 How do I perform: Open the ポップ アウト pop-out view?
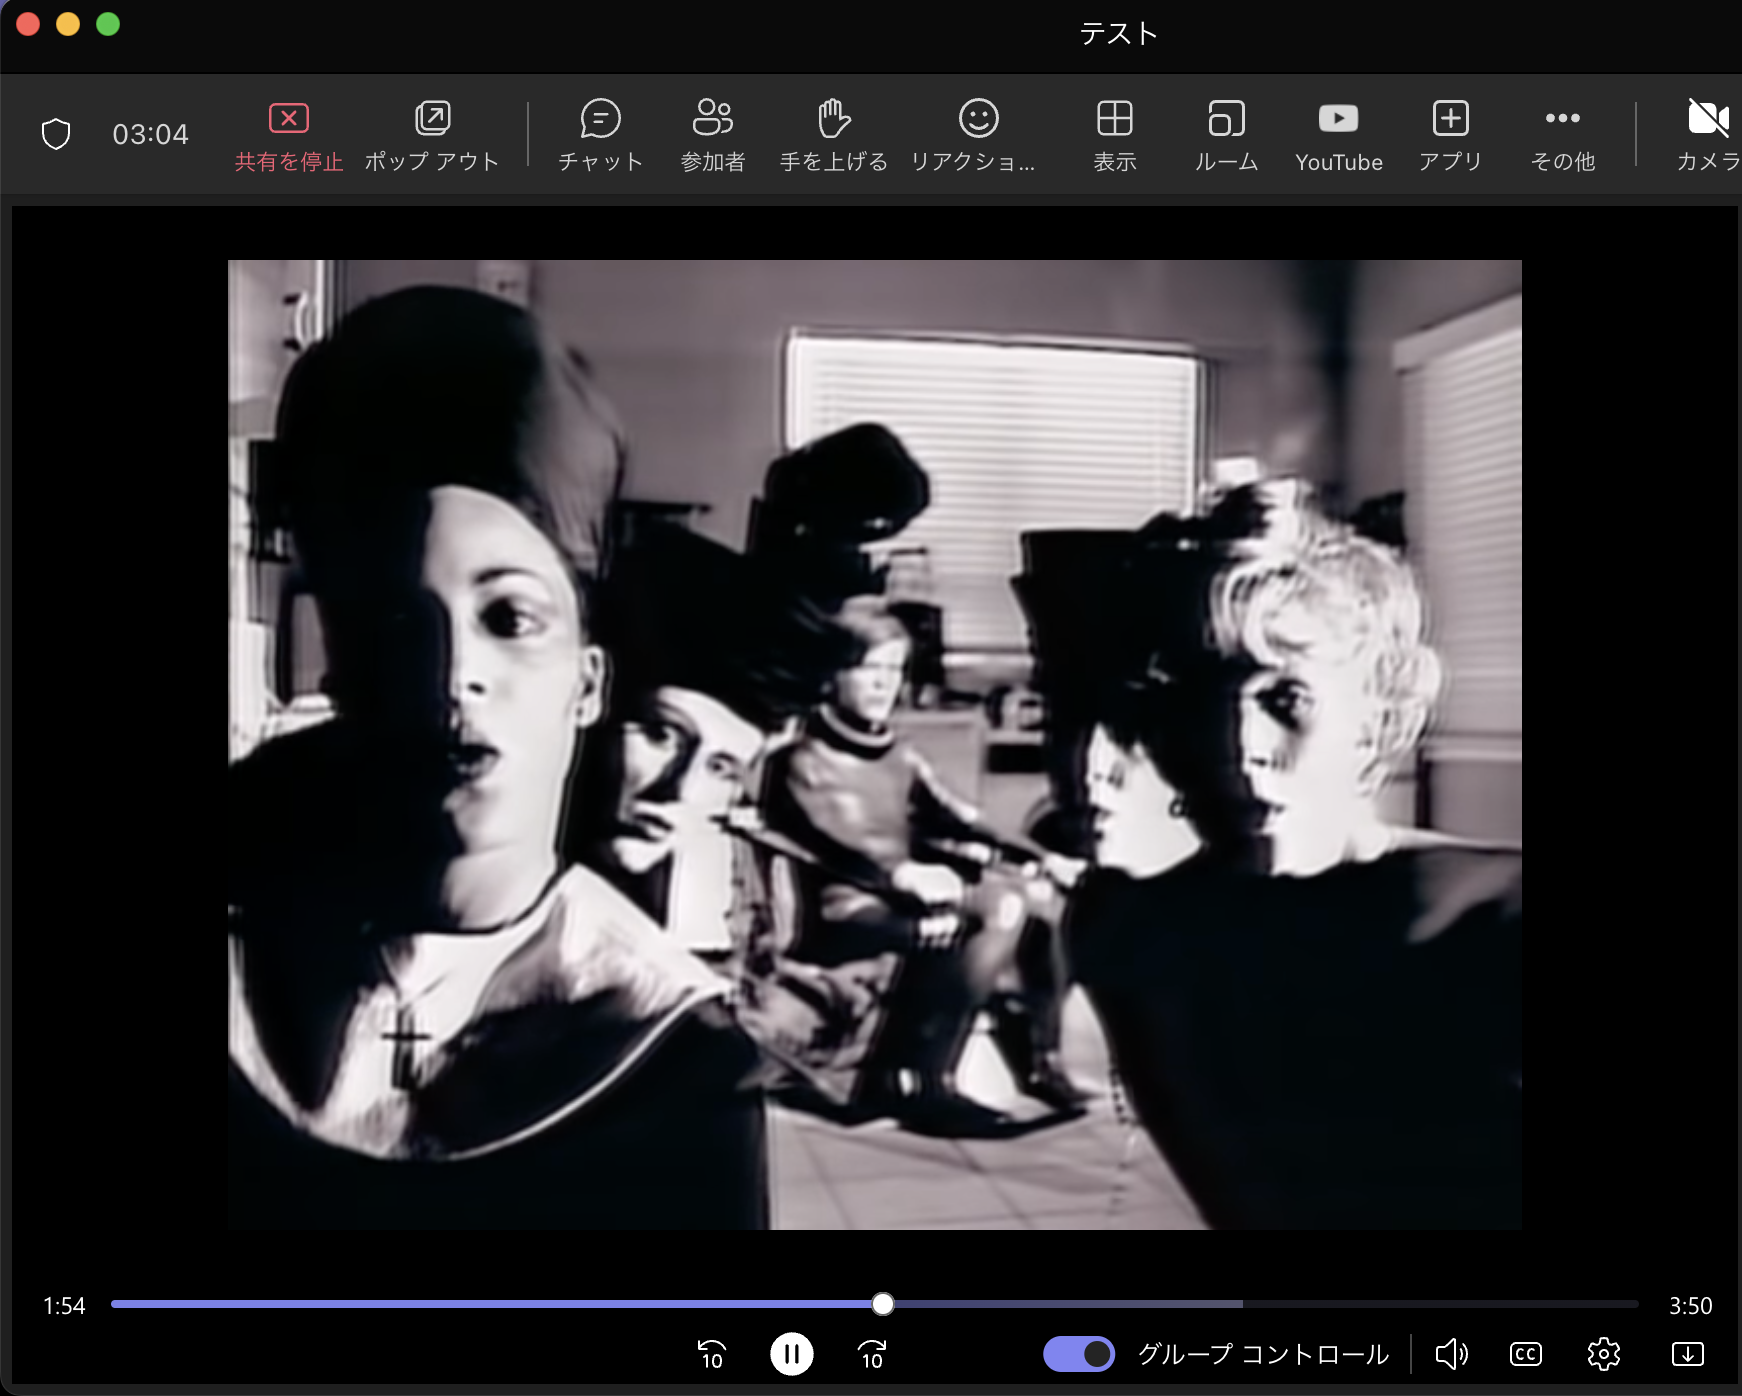point(432,136)
